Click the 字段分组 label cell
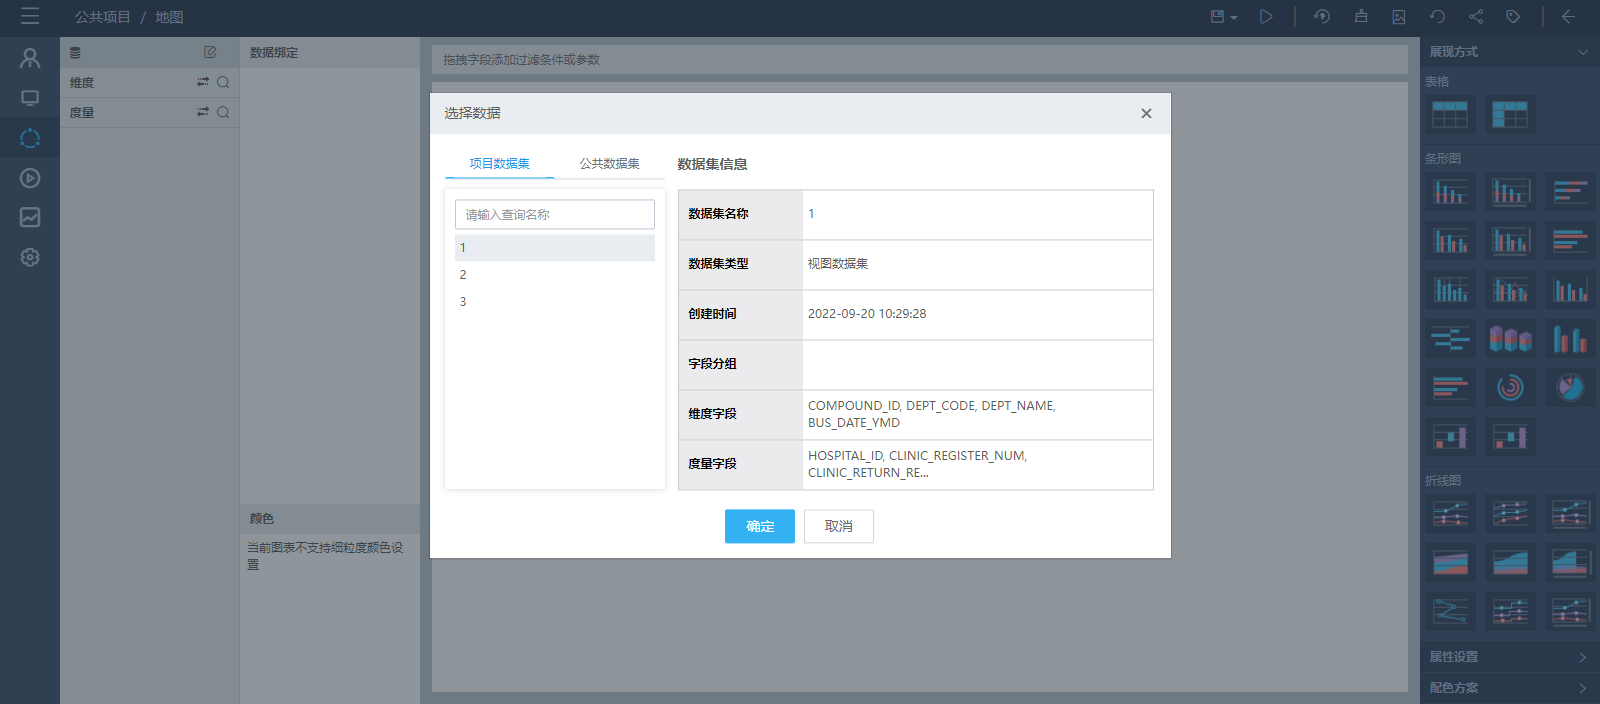 click(740, 364)
